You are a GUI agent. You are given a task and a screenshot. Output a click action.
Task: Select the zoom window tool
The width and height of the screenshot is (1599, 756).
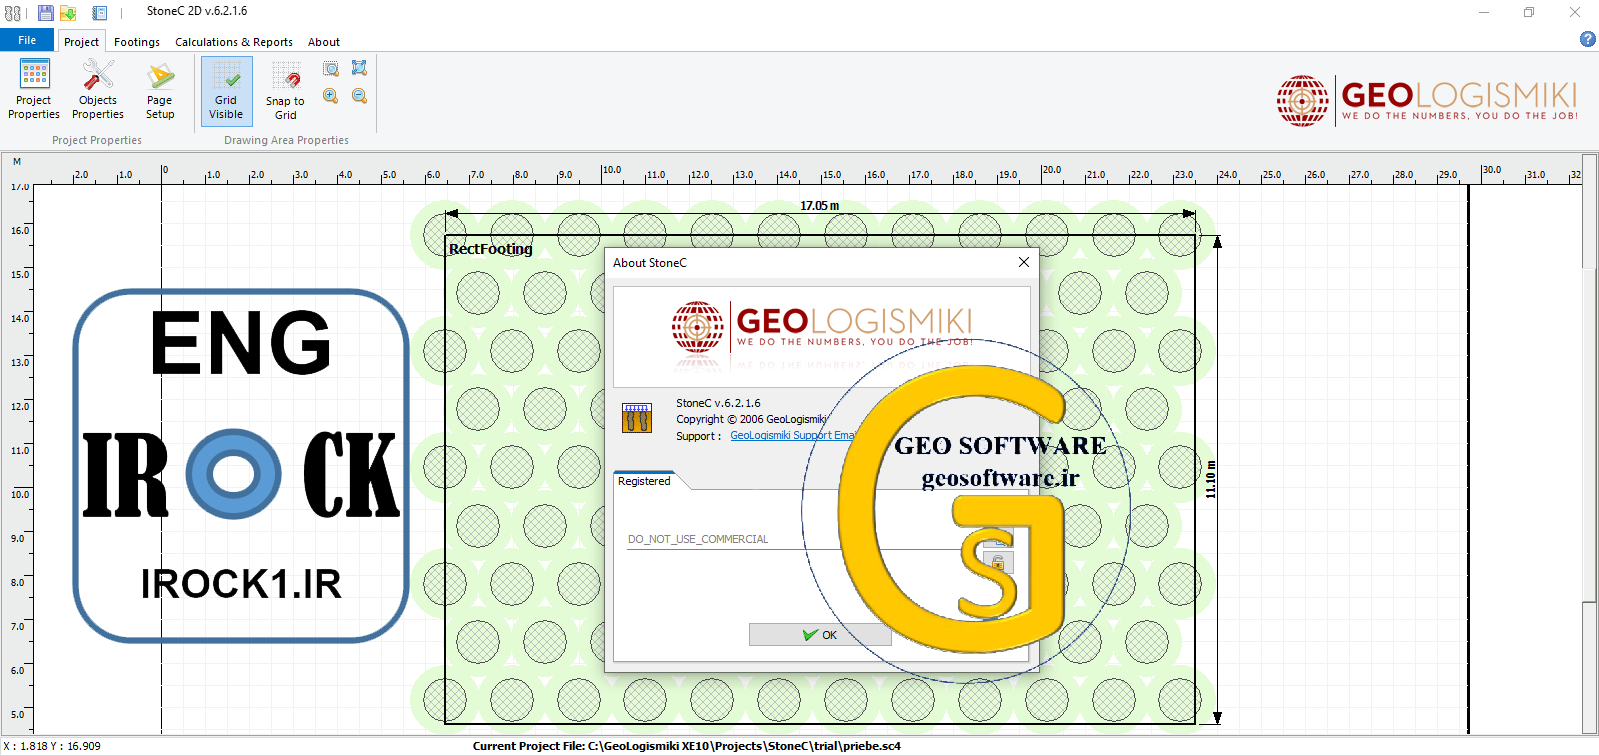coord(331,68)
